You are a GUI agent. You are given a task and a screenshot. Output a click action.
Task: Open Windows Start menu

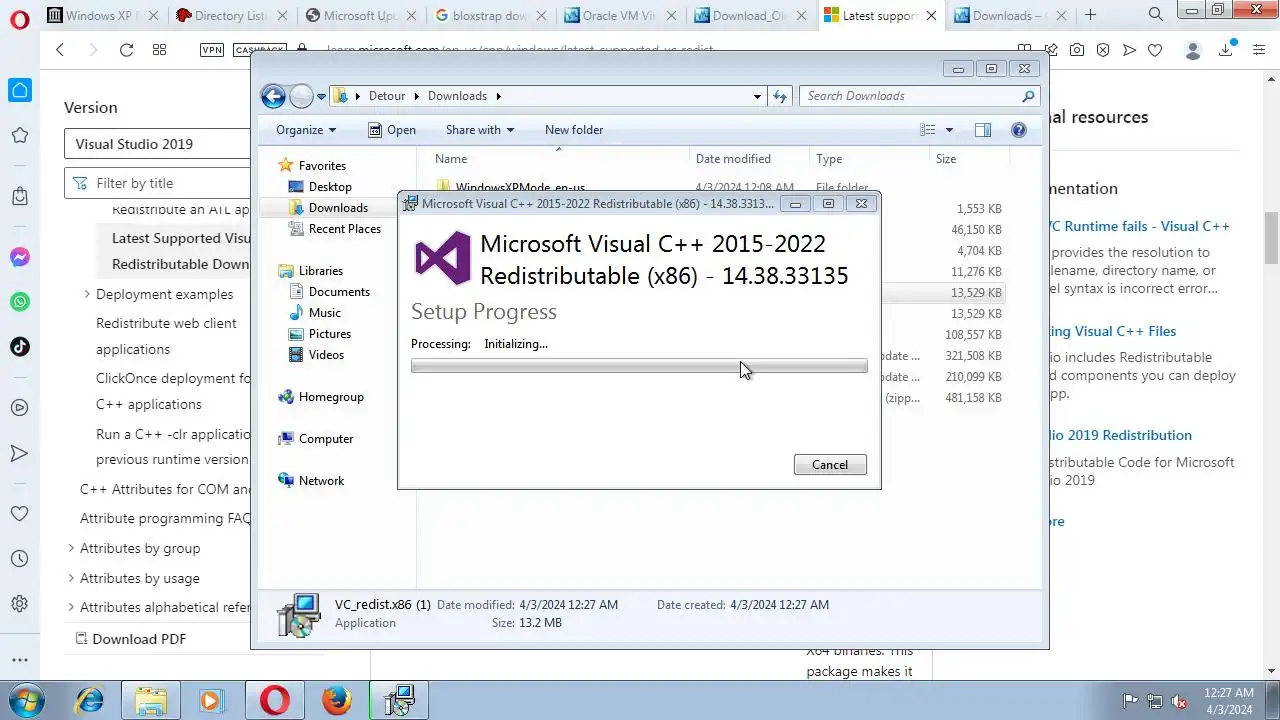(25, 699)
